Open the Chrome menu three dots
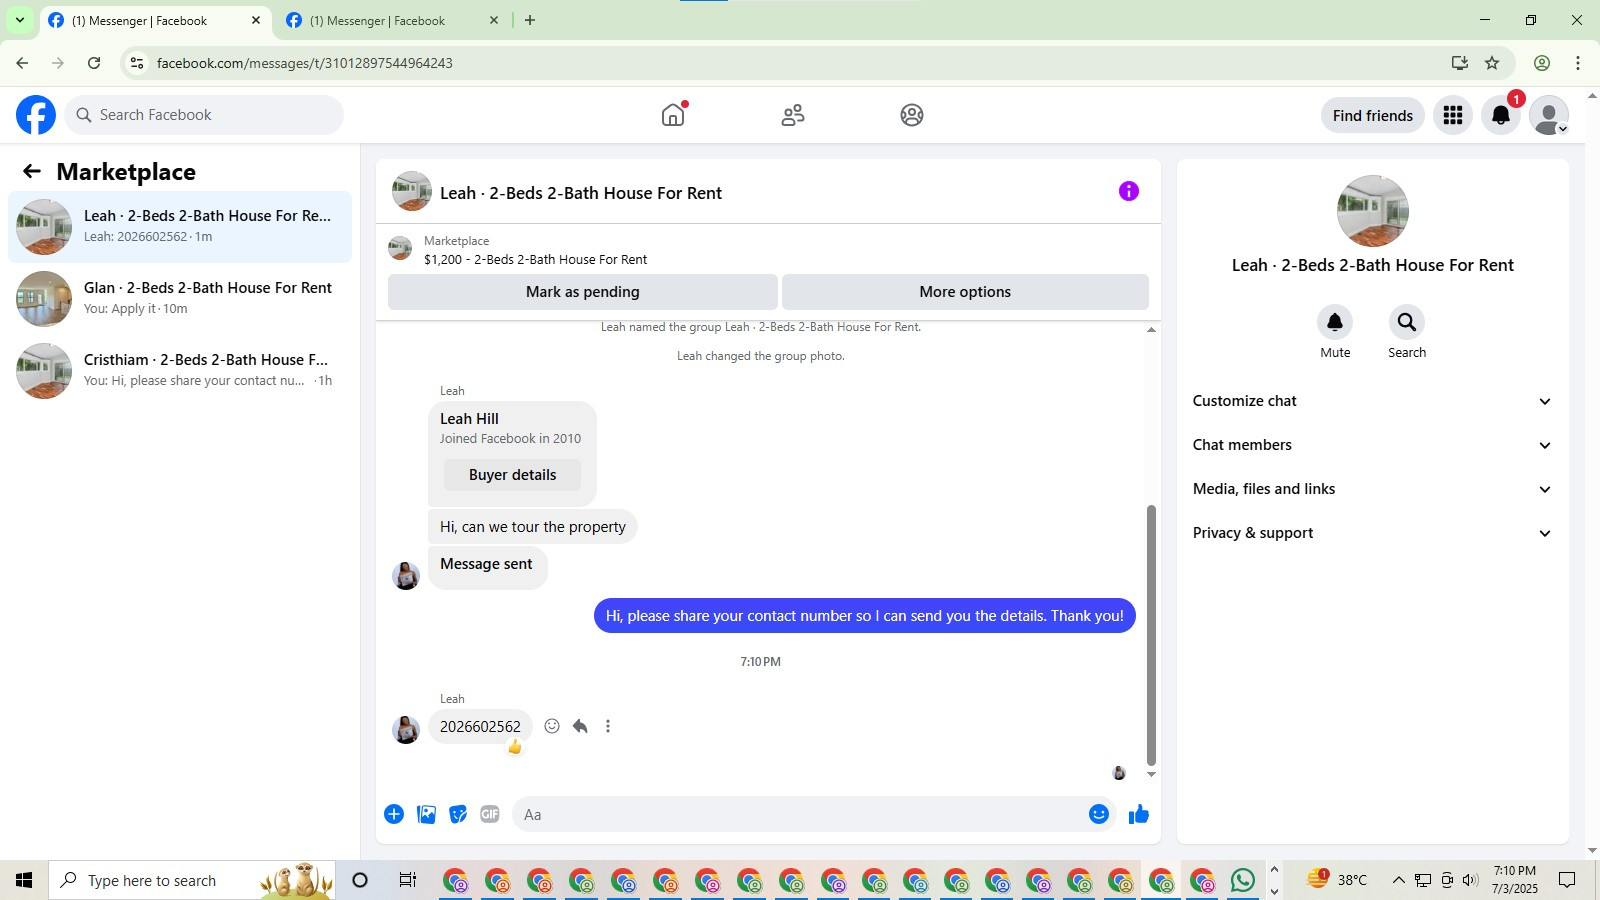 [x=1578, y=63]
